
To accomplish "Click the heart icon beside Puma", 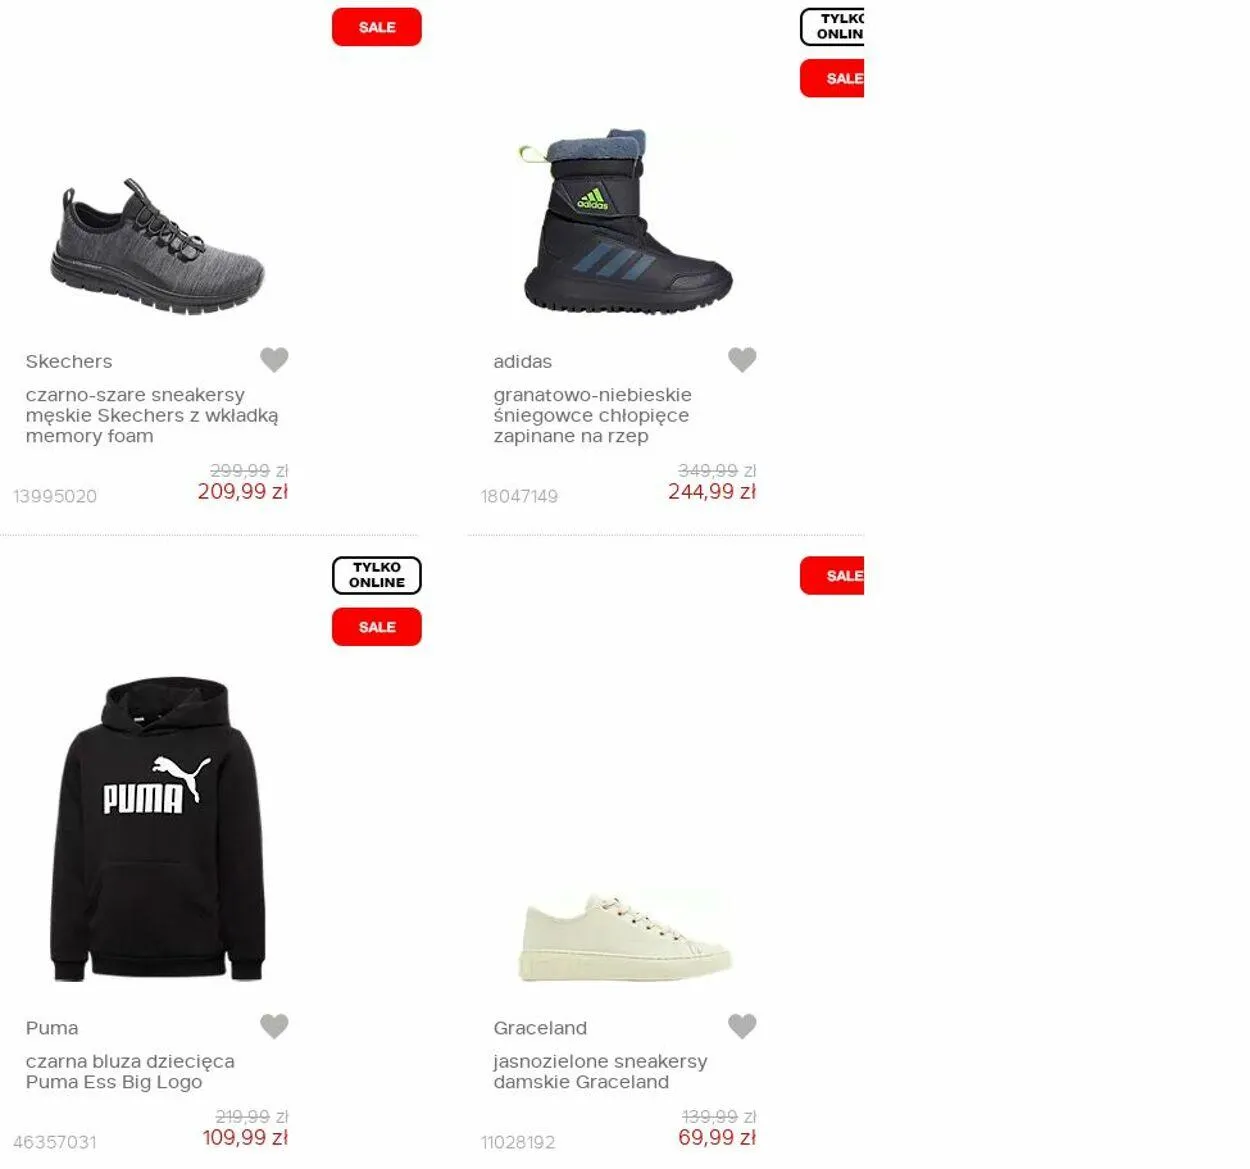I will click(274, 1025).
